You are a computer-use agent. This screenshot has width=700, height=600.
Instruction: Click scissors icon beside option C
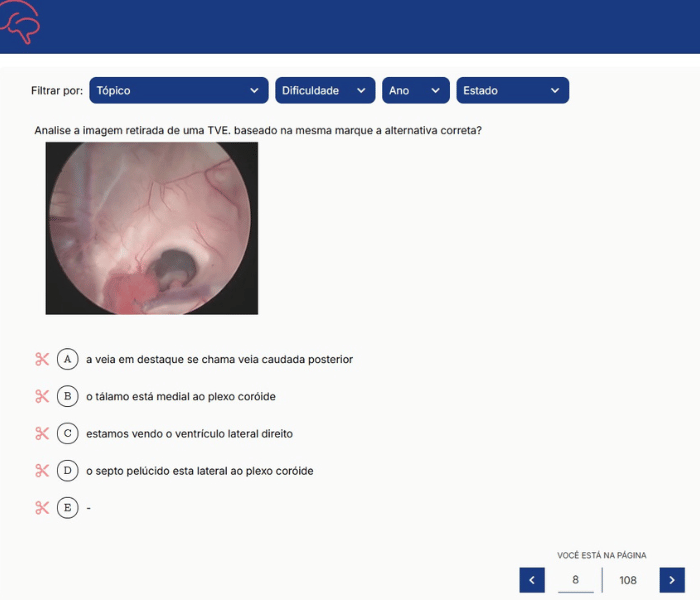[42, 433]
